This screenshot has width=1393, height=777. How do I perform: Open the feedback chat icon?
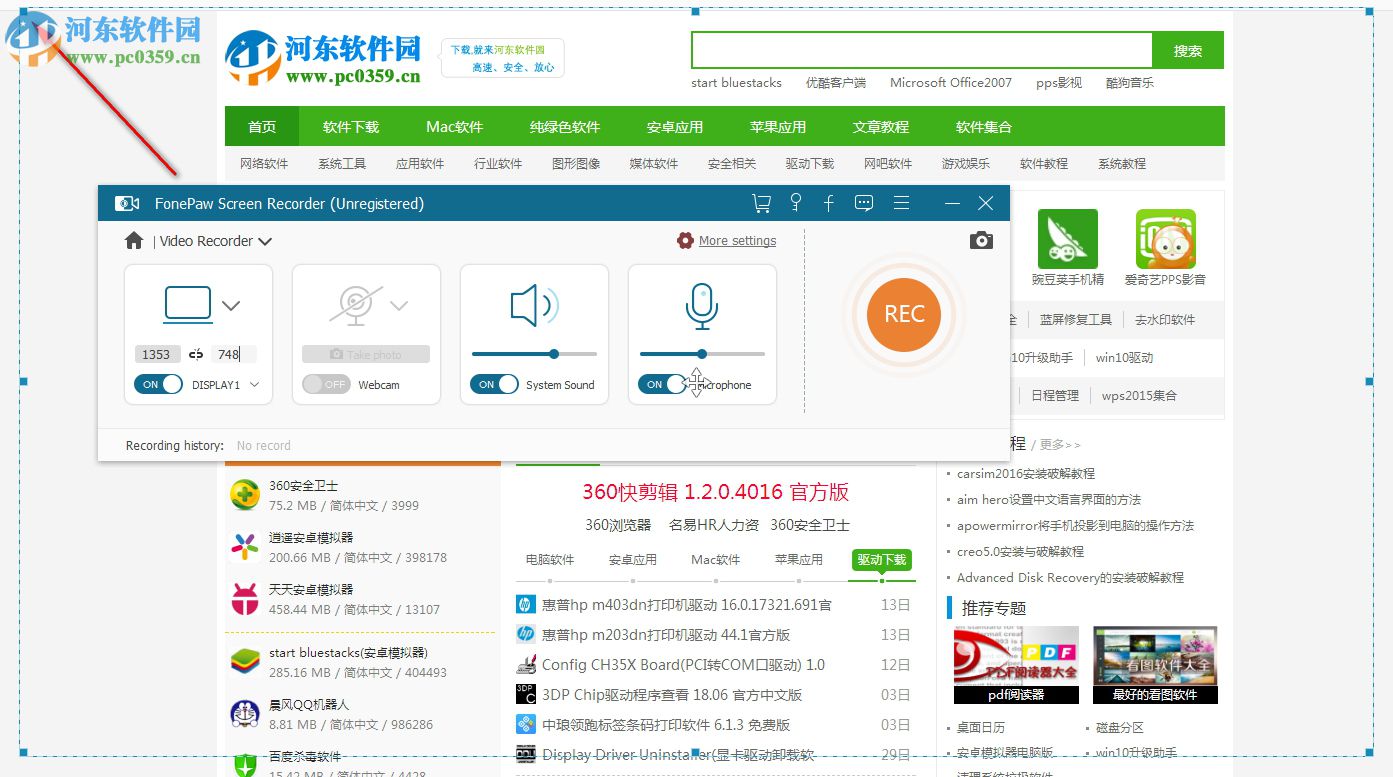tap(863, 203)
